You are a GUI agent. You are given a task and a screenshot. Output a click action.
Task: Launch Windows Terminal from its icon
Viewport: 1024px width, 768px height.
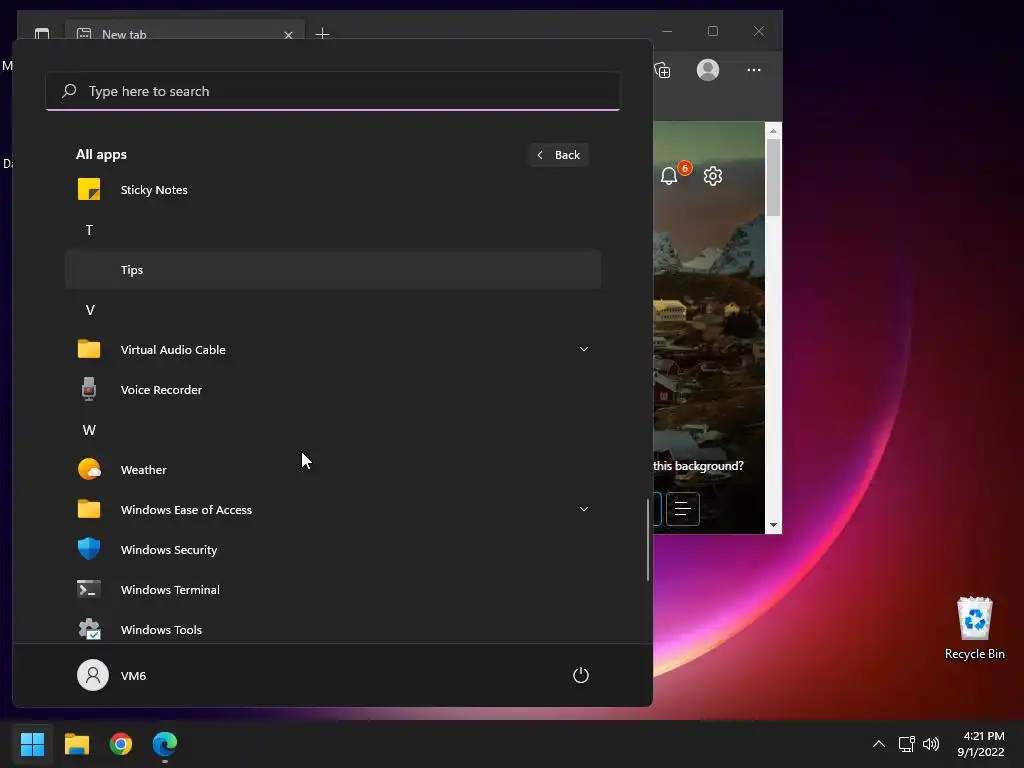(x=89, y=589)
